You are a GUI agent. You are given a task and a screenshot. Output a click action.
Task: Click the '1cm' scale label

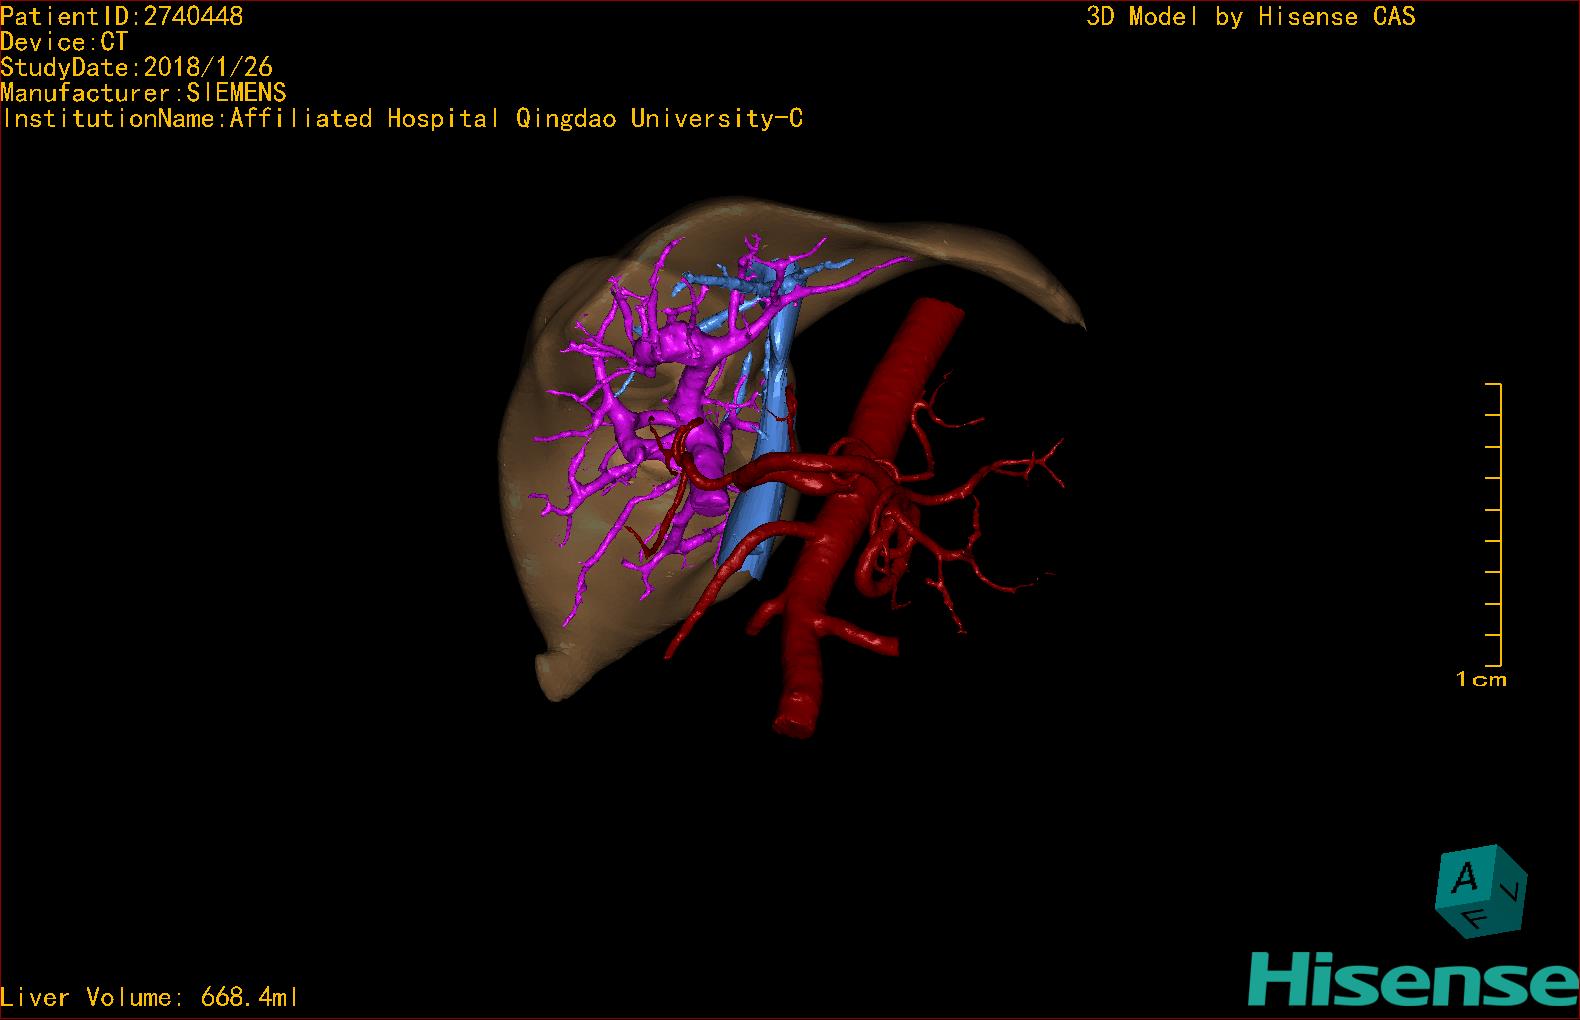(1481, 680)
